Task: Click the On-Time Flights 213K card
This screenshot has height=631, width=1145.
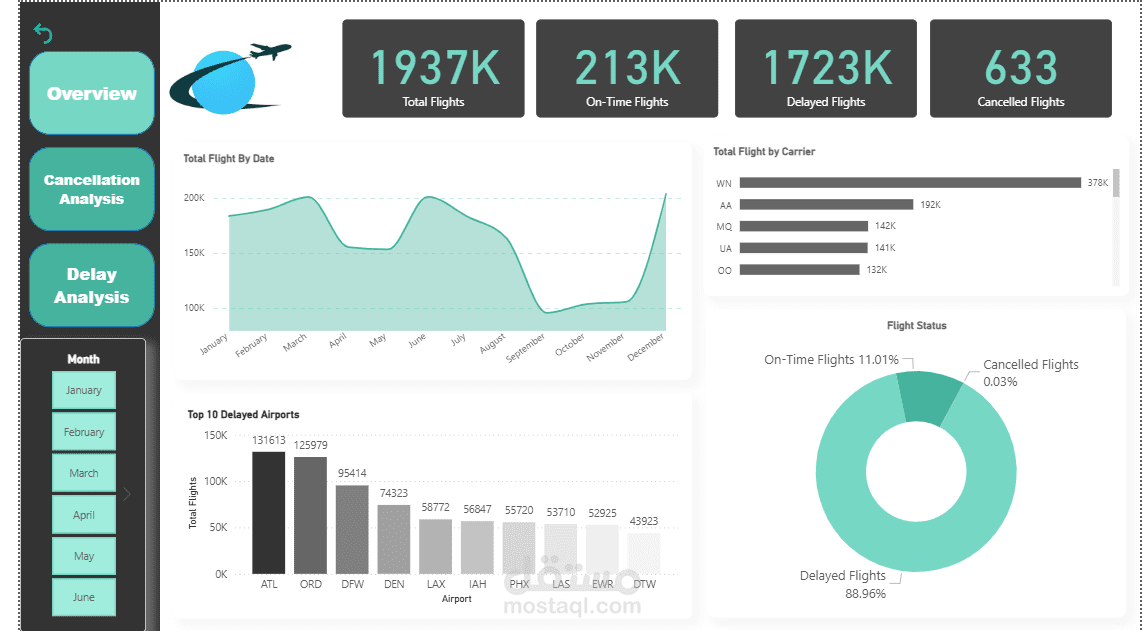Action: pos(627,69)
